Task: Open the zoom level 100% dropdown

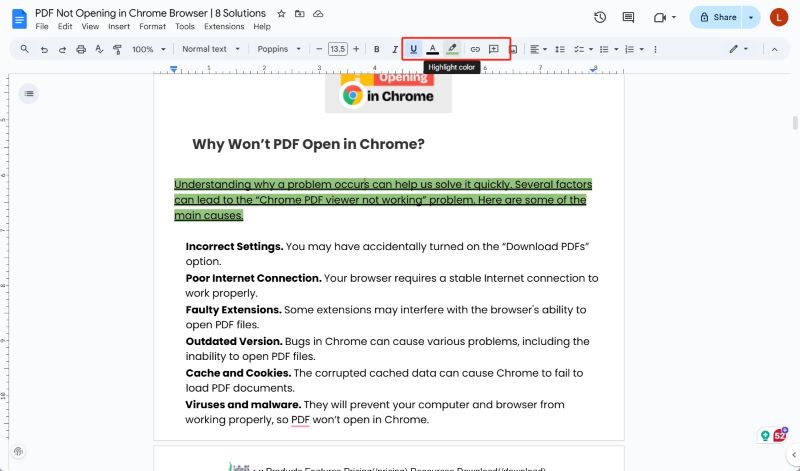Action: point(148,49)
